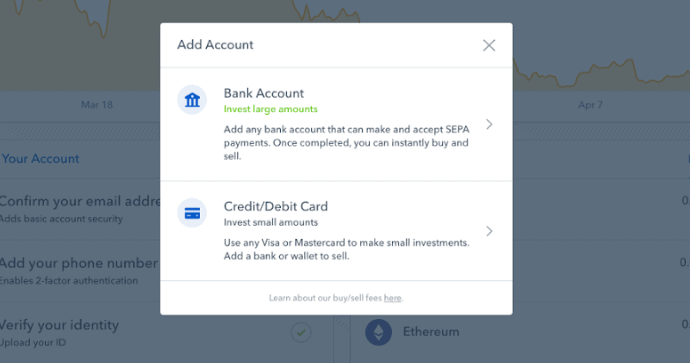
Task: Select Verify your identity step
Action: 59,333
